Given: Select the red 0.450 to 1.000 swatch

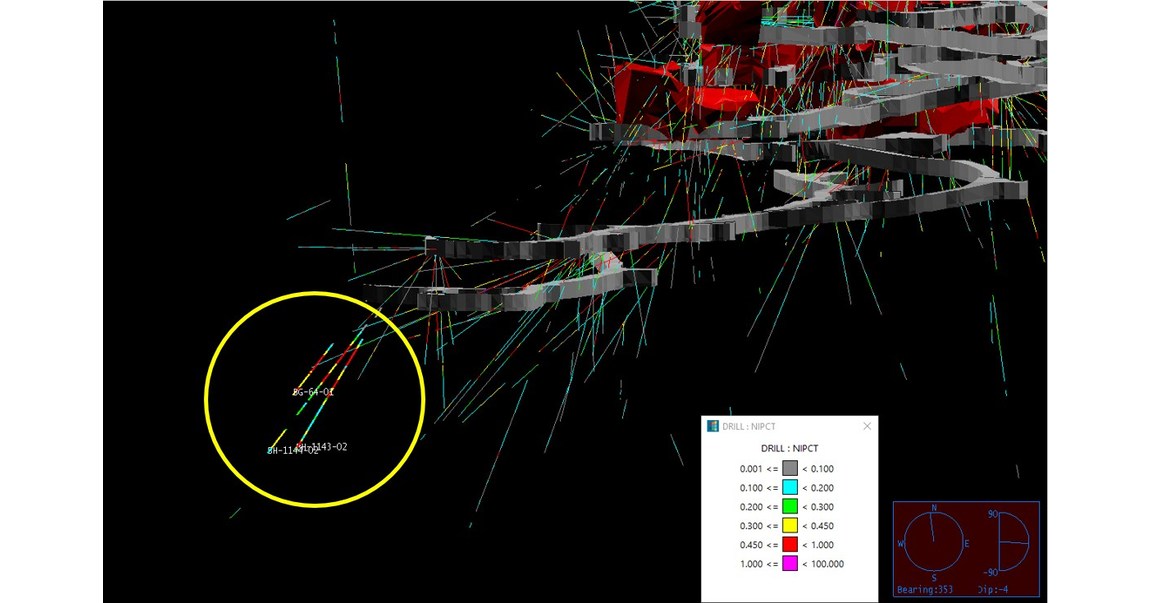Looking at the screenshot, I should (789, 545).
